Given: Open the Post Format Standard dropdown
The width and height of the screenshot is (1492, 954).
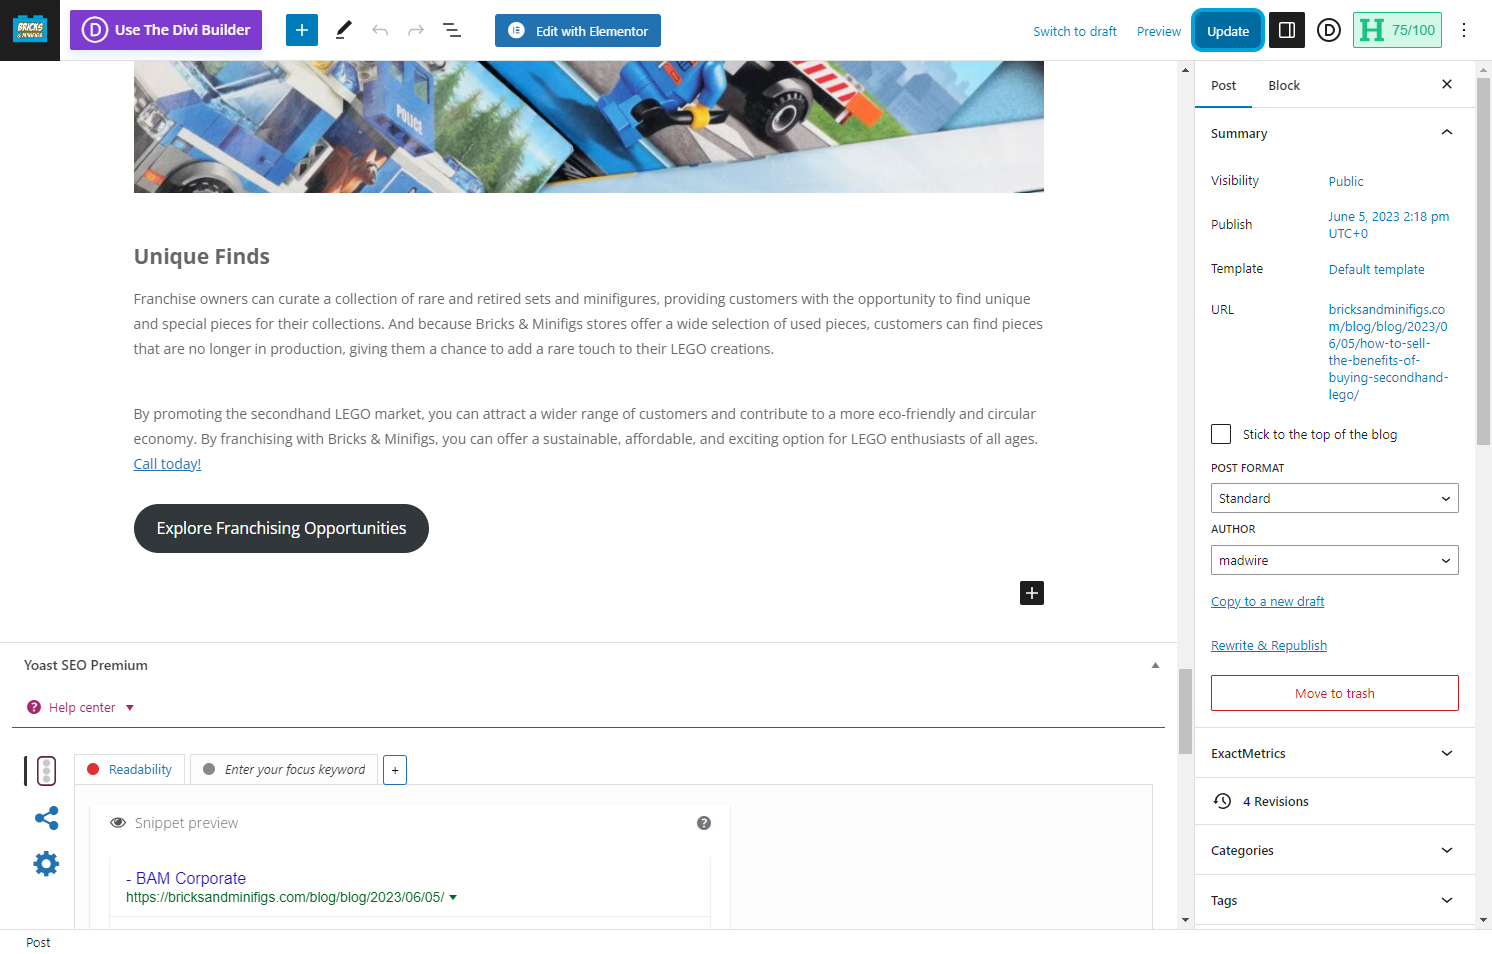Looking at the screenshot, I should coord(1334,498).
